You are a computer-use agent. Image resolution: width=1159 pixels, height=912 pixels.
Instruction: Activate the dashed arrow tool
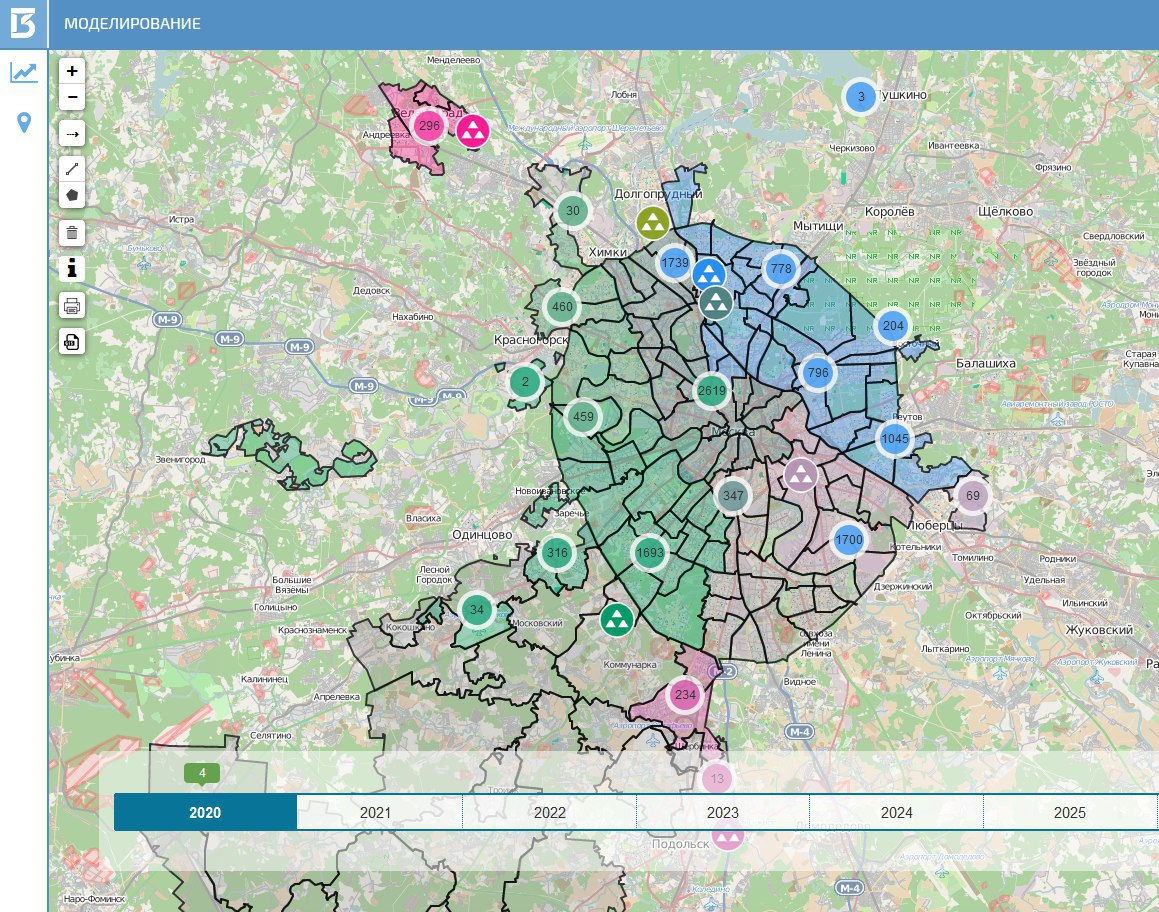[x=72, y=134]
